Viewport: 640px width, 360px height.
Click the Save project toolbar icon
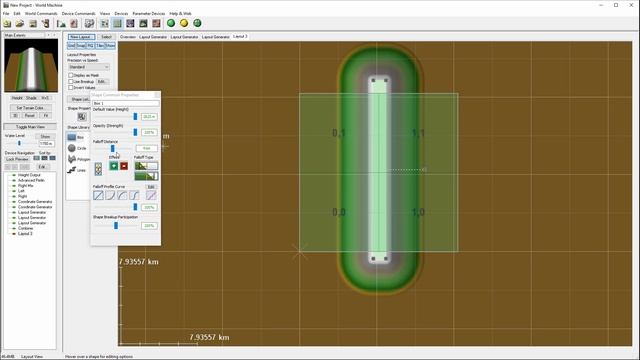tap(33, 24)
